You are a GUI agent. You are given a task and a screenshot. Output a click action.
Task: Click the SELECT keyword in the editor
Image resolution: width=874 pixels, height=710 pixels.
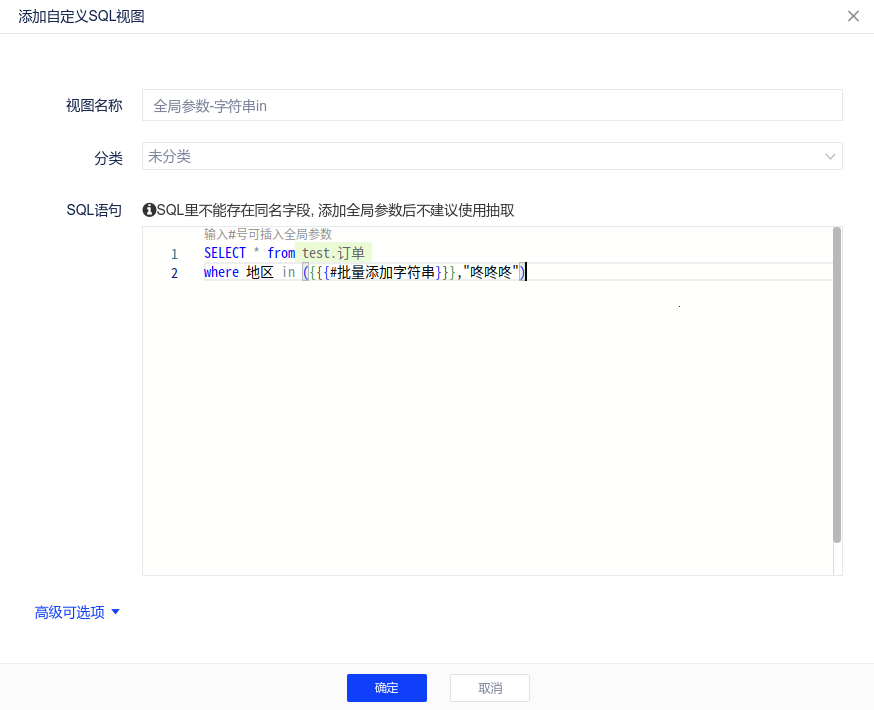tap(224, 253)
